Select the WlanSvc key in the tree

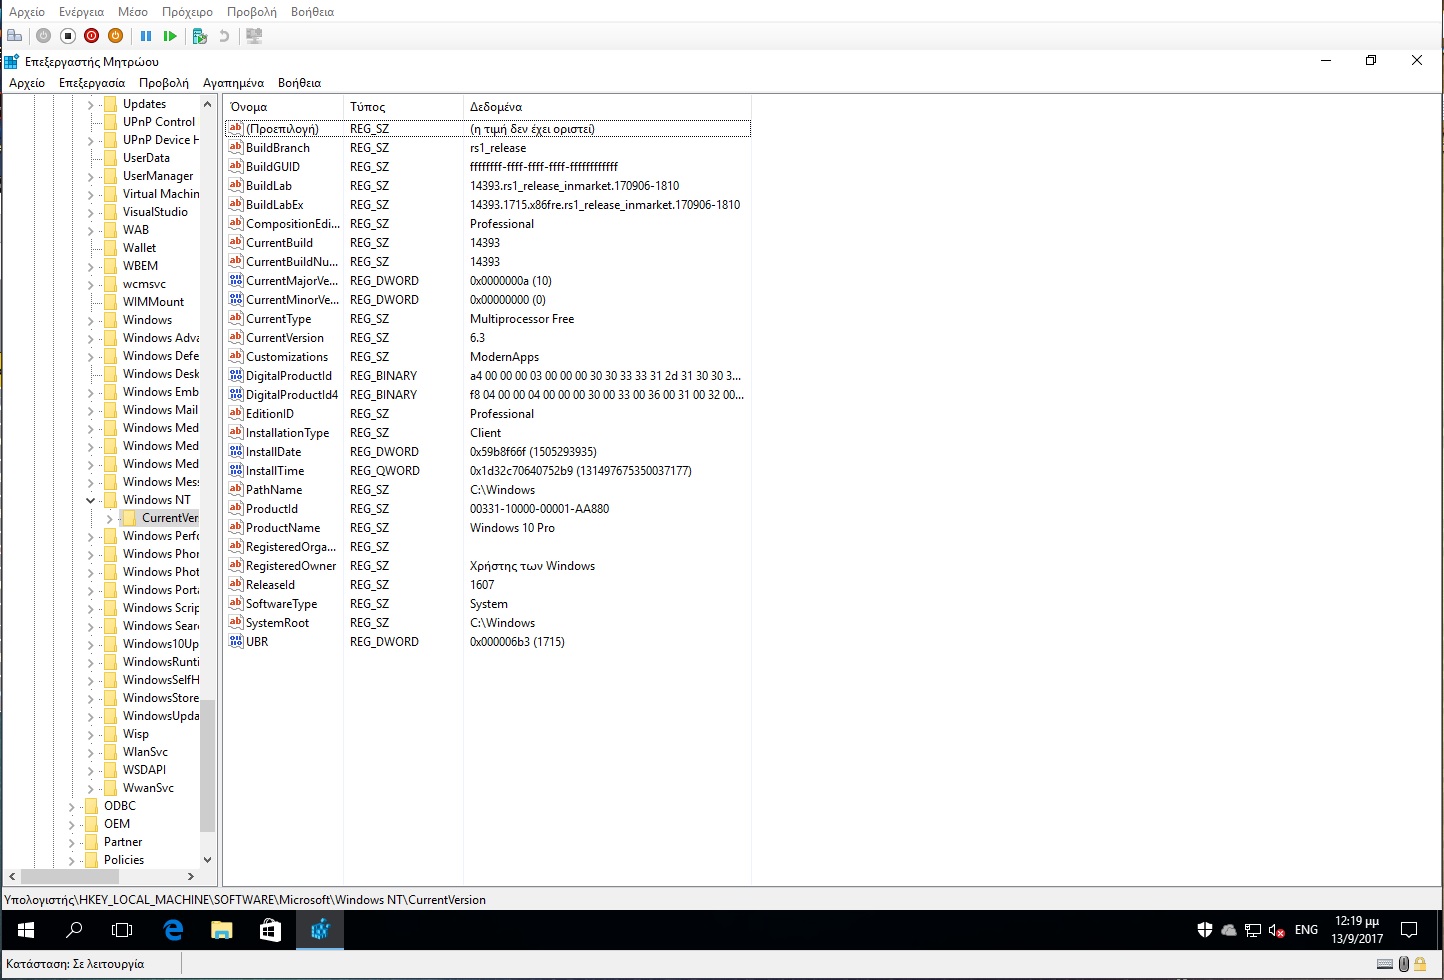145,752
